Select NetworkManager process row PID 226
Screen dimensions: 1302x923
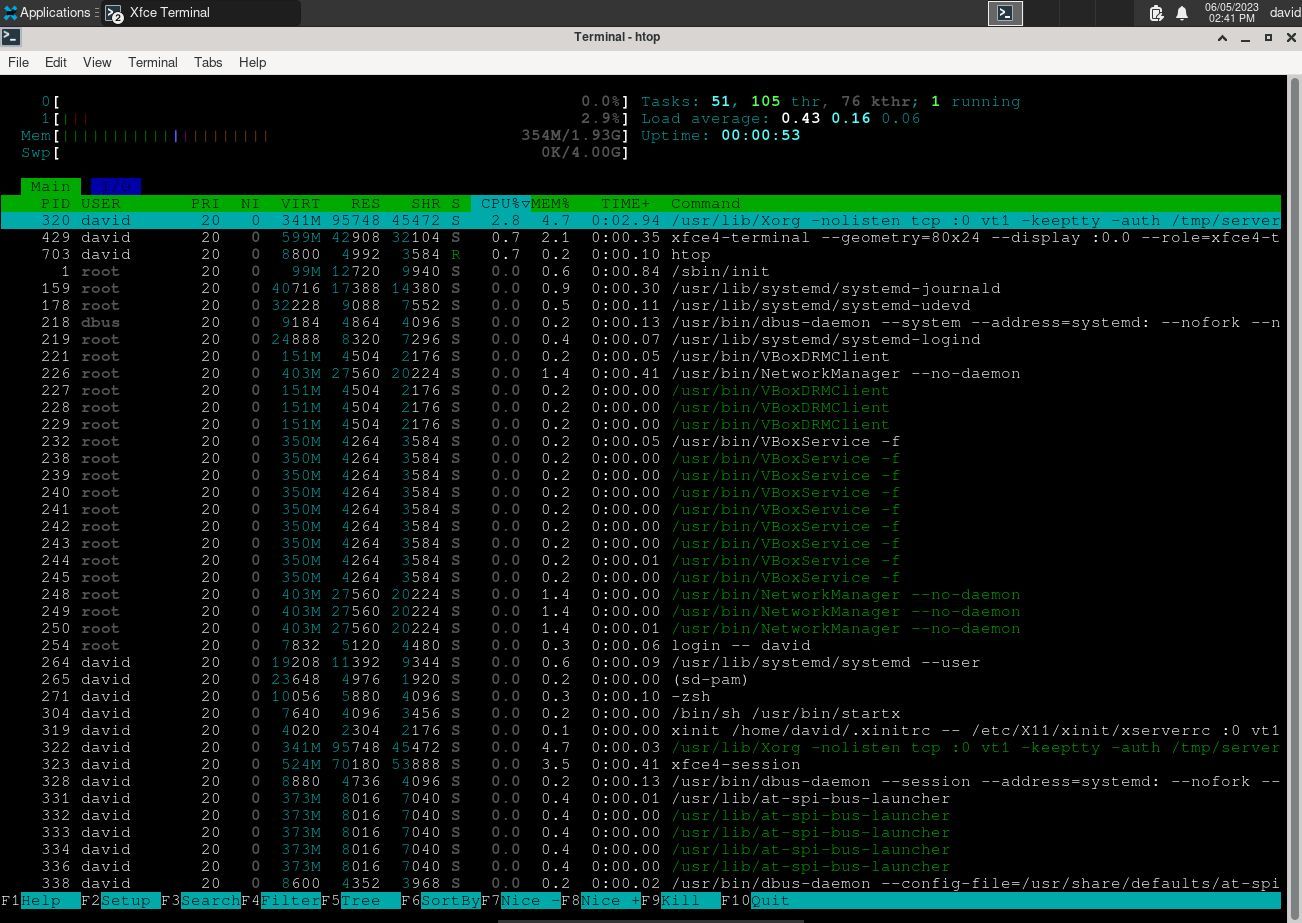[640, 373]
